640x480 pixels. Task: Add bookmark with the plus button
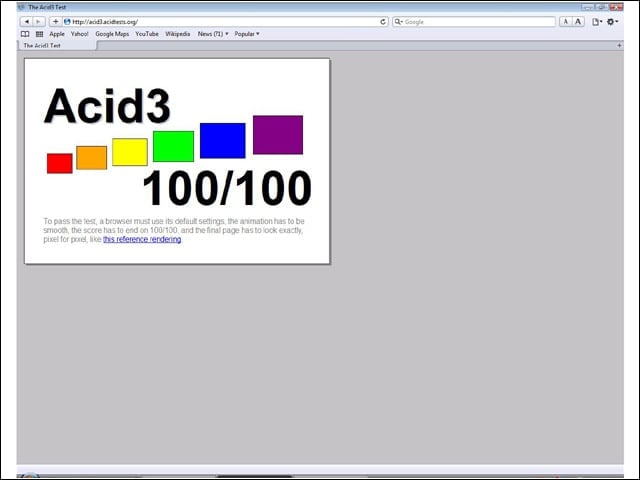pyautogui.click(x=56, y=22)
